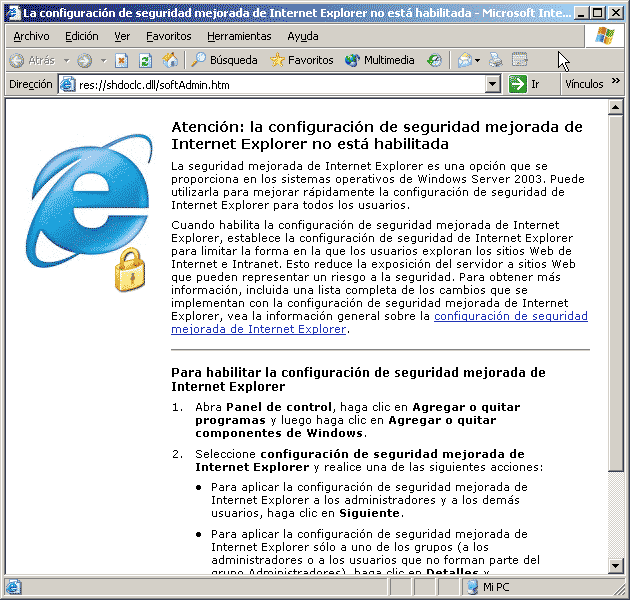Click the page icon in the address bar
630x600 pixels.
point(68,84)
